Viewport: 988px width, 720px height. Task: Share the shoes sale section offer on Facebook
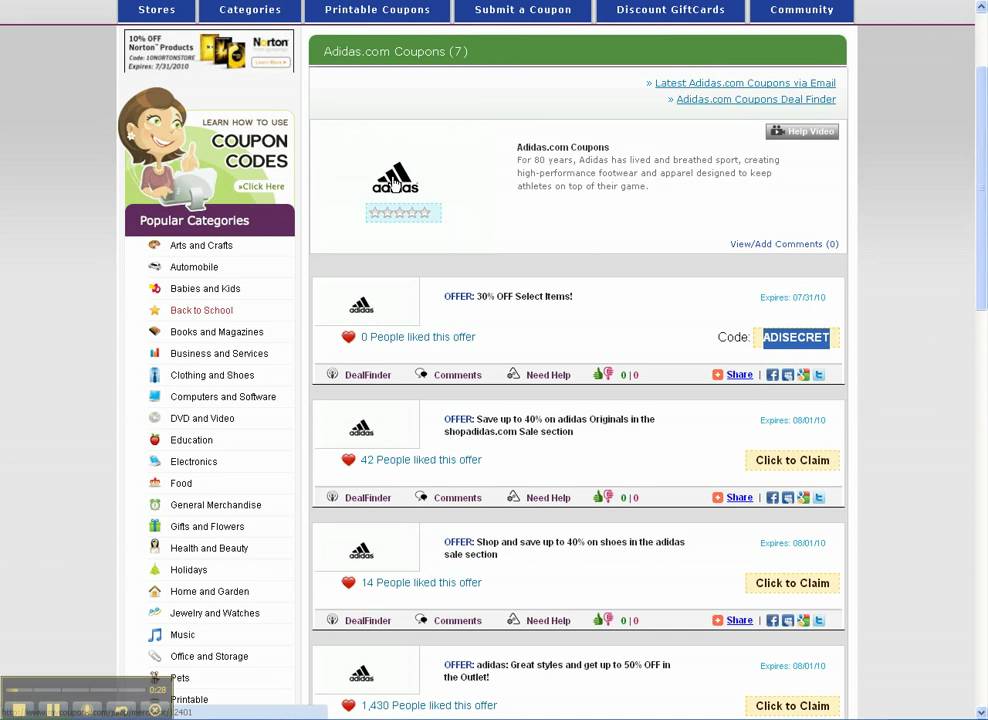772,620
